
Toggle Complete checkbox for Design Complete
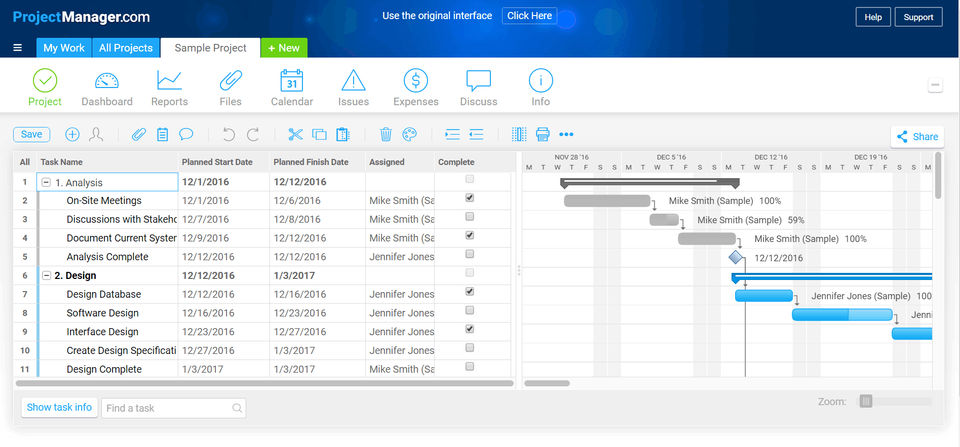pos(470,366)
